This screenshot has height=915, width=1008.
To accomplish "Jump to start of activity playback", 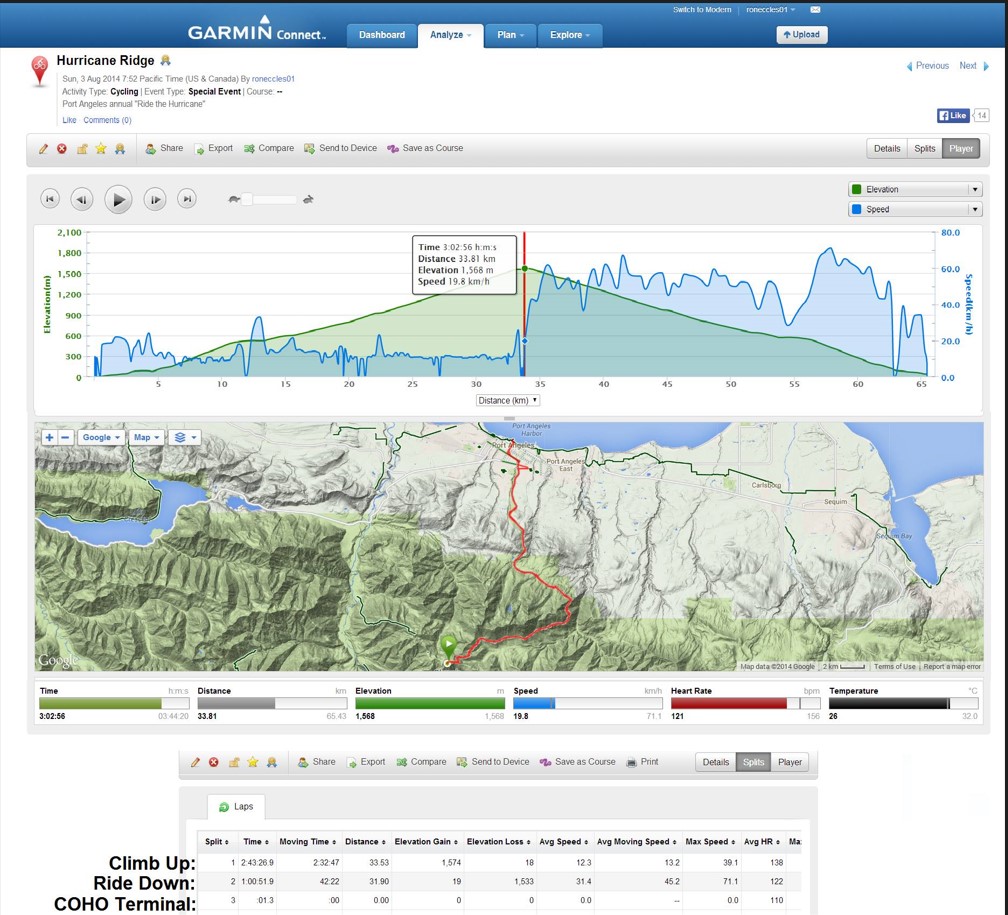I will tap(50, 199).
